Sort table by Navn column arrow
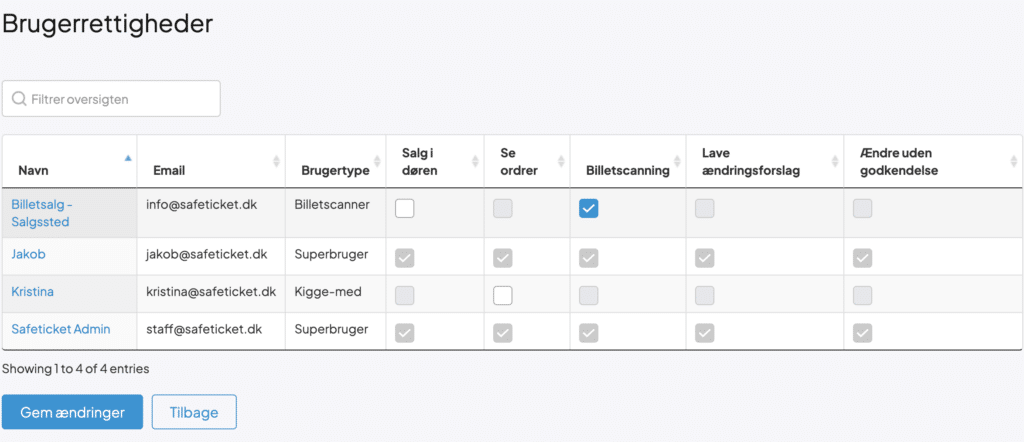The height and width of the screenshot is (442, 1024). click(x=127, y=159)
